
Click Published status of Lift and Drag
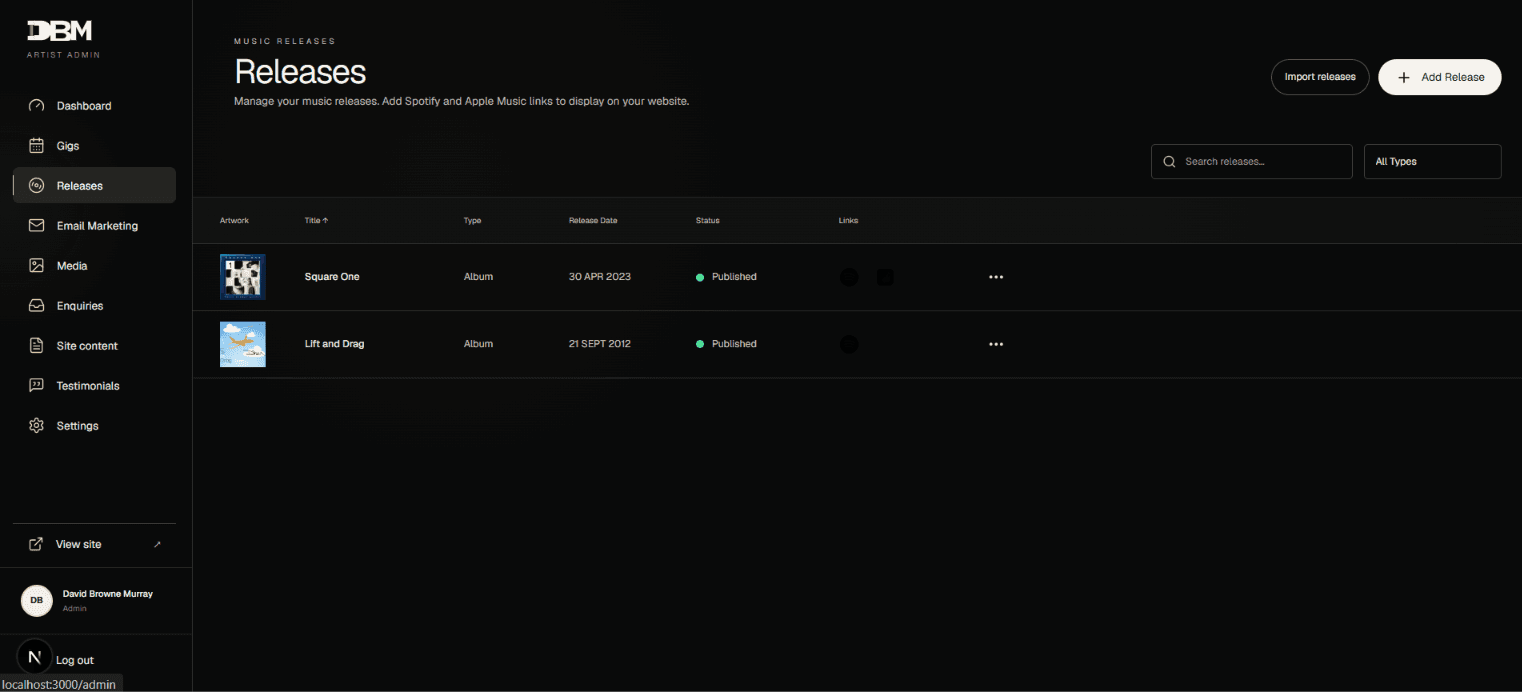pos(726,344)
